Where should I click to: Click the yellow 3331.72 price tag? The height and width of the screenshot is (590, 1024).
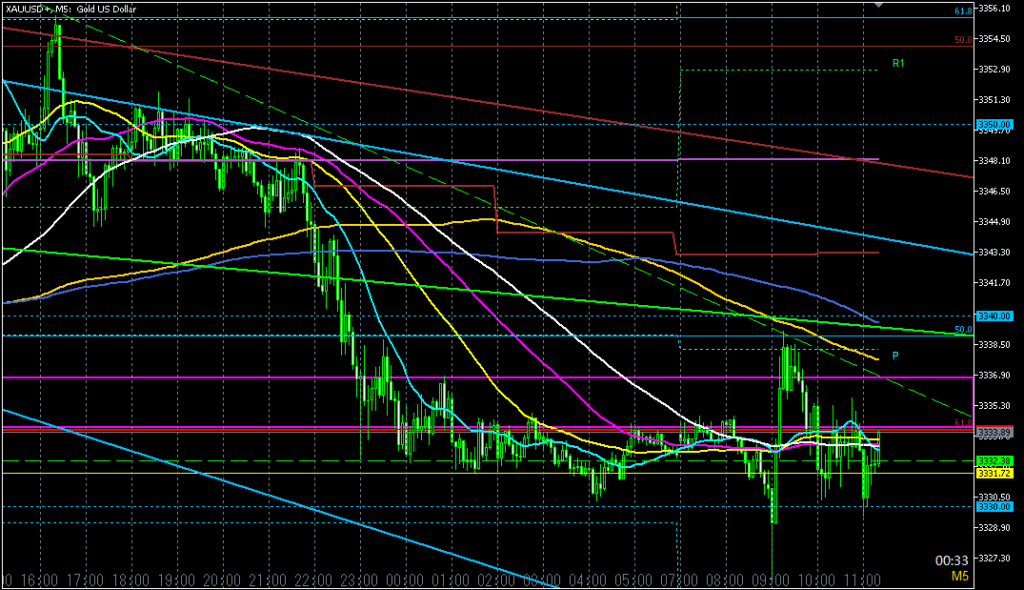(994, 473)
